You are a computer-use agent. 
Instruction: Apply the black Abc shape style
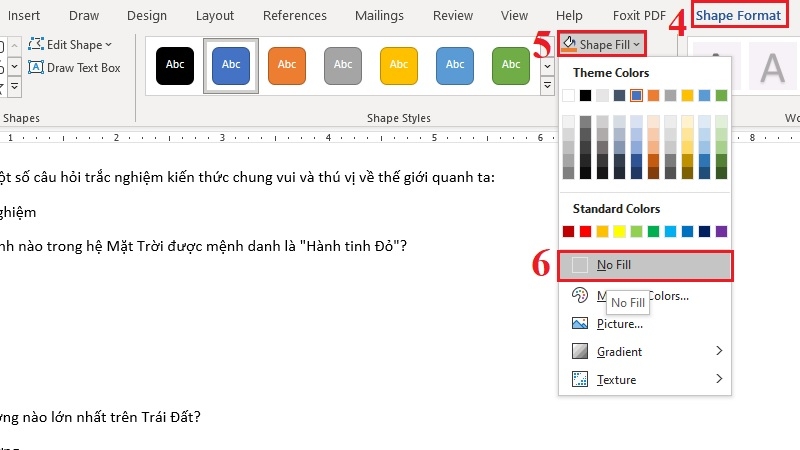(175, 65)
